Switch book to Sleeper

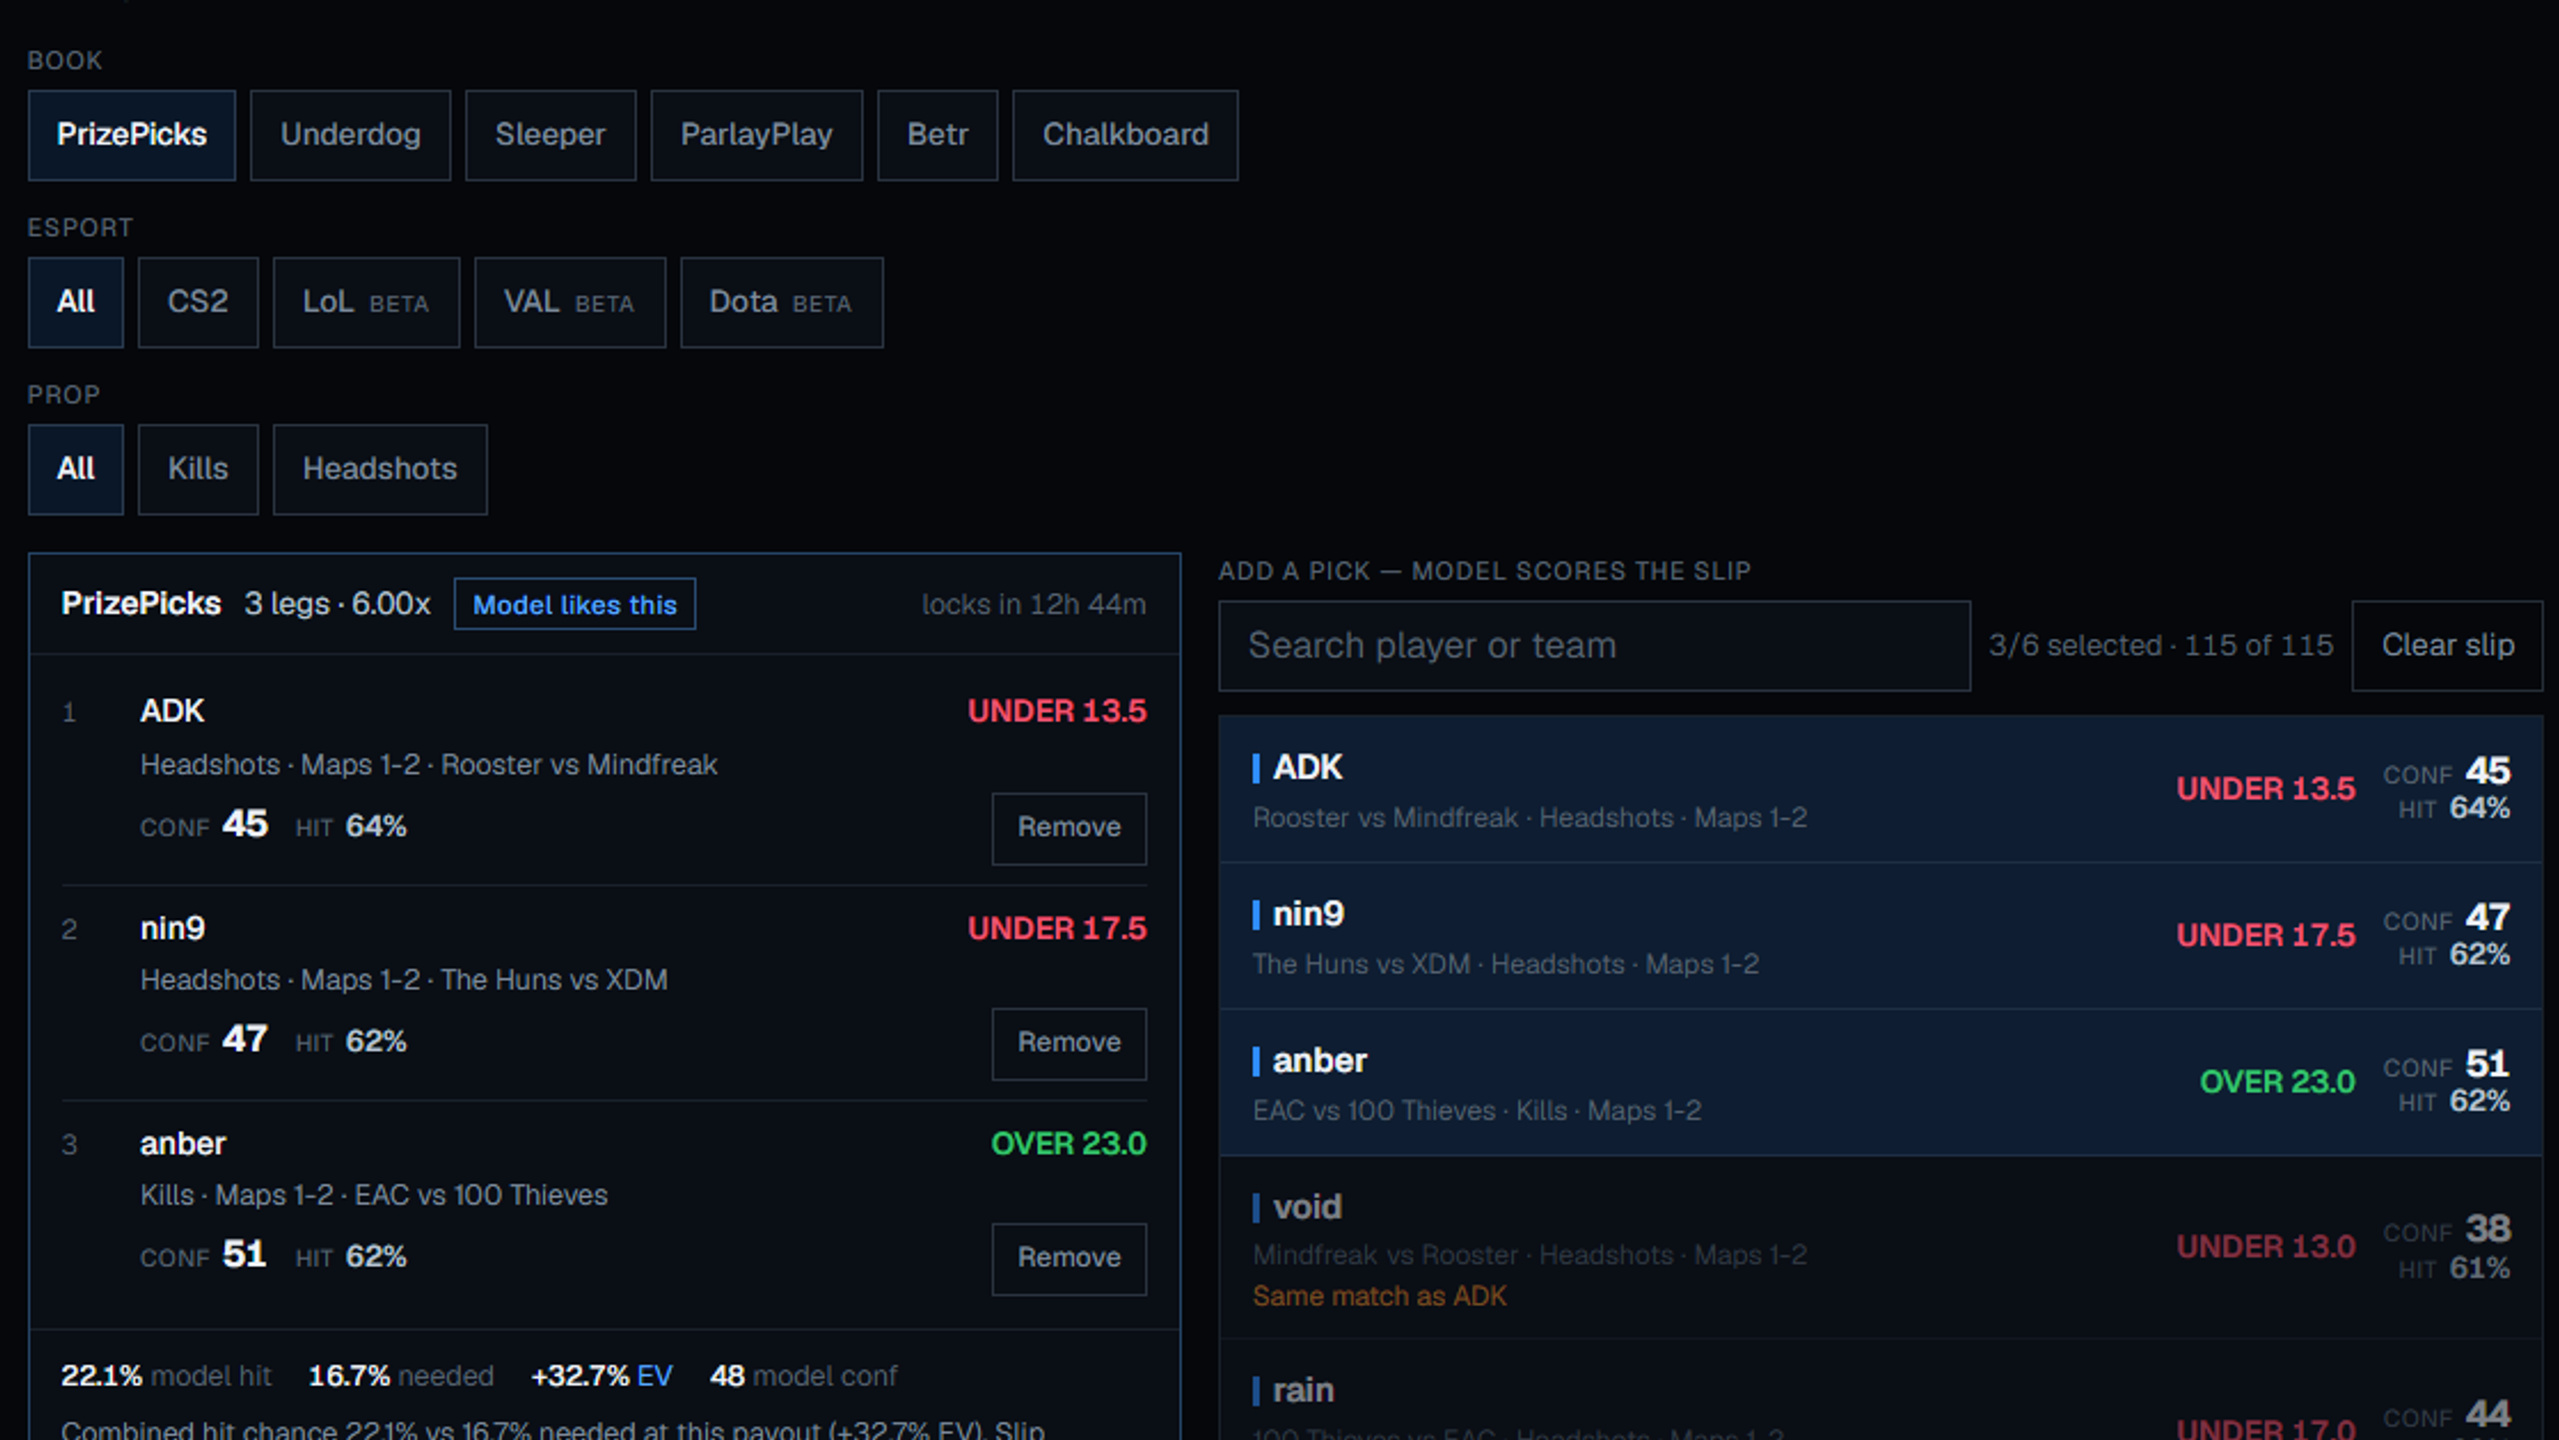pos(550,135)
